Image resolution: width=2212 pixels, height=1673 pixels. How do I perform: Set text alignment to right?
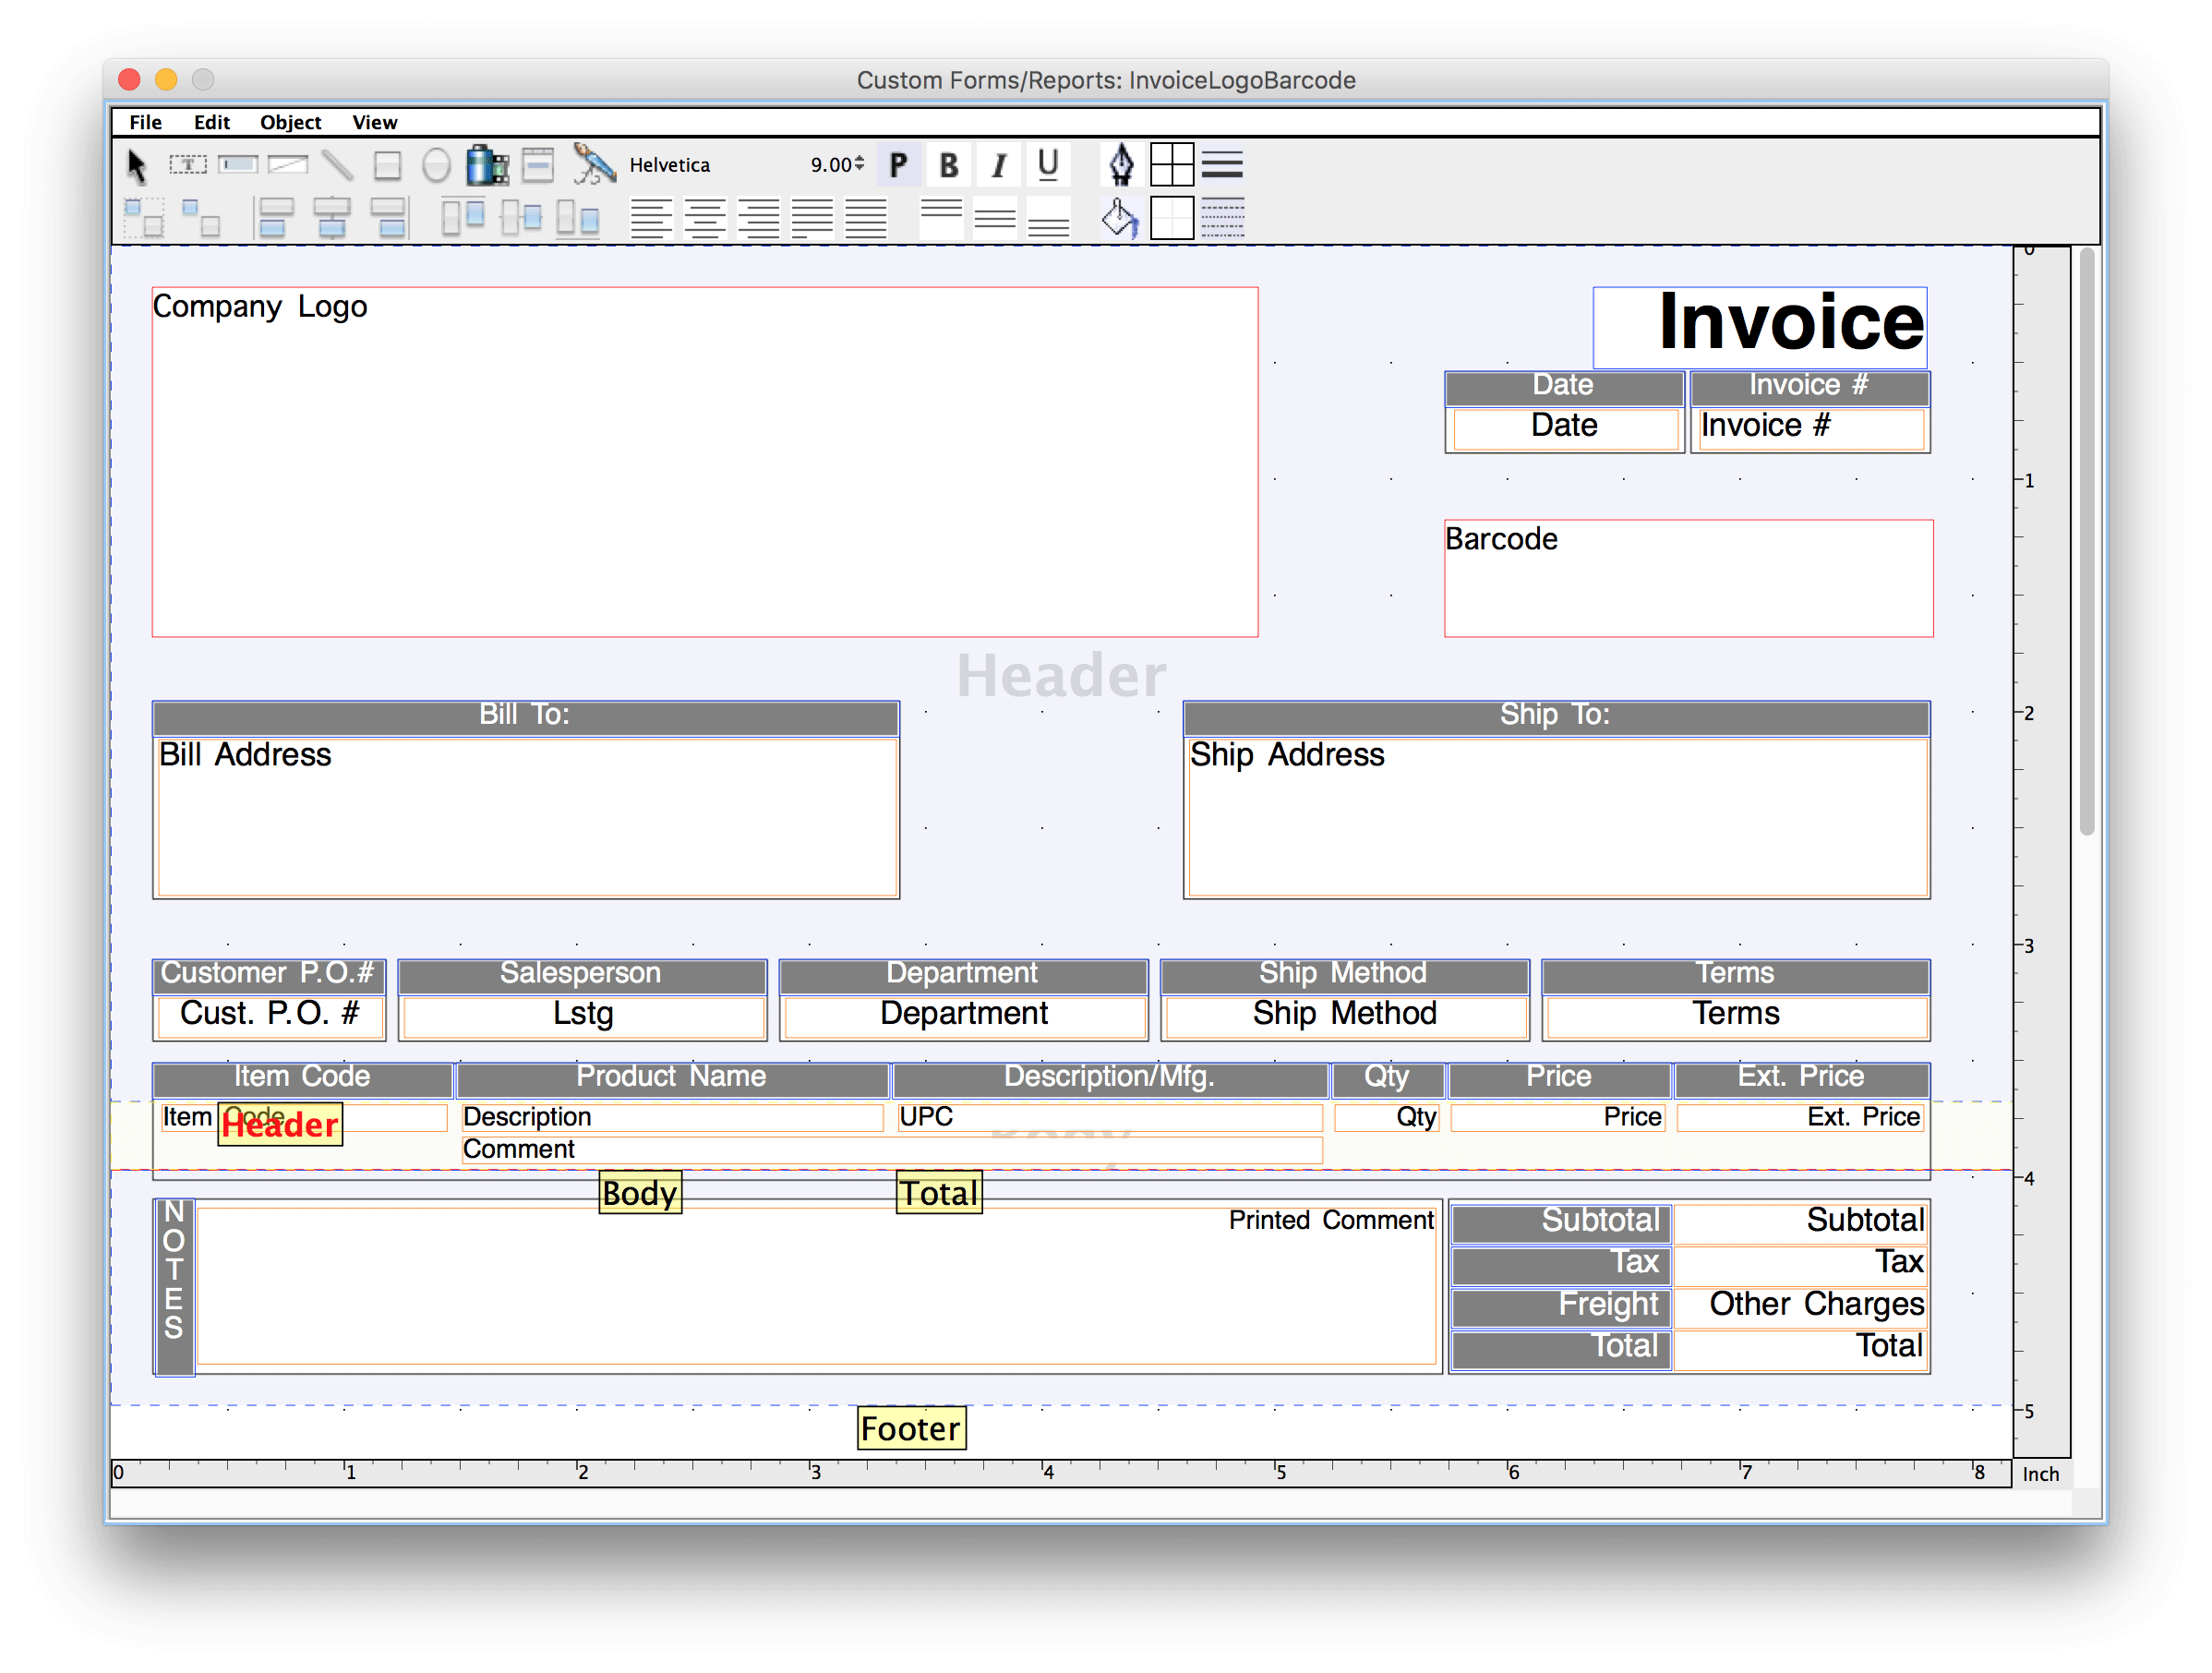(759, 218)
